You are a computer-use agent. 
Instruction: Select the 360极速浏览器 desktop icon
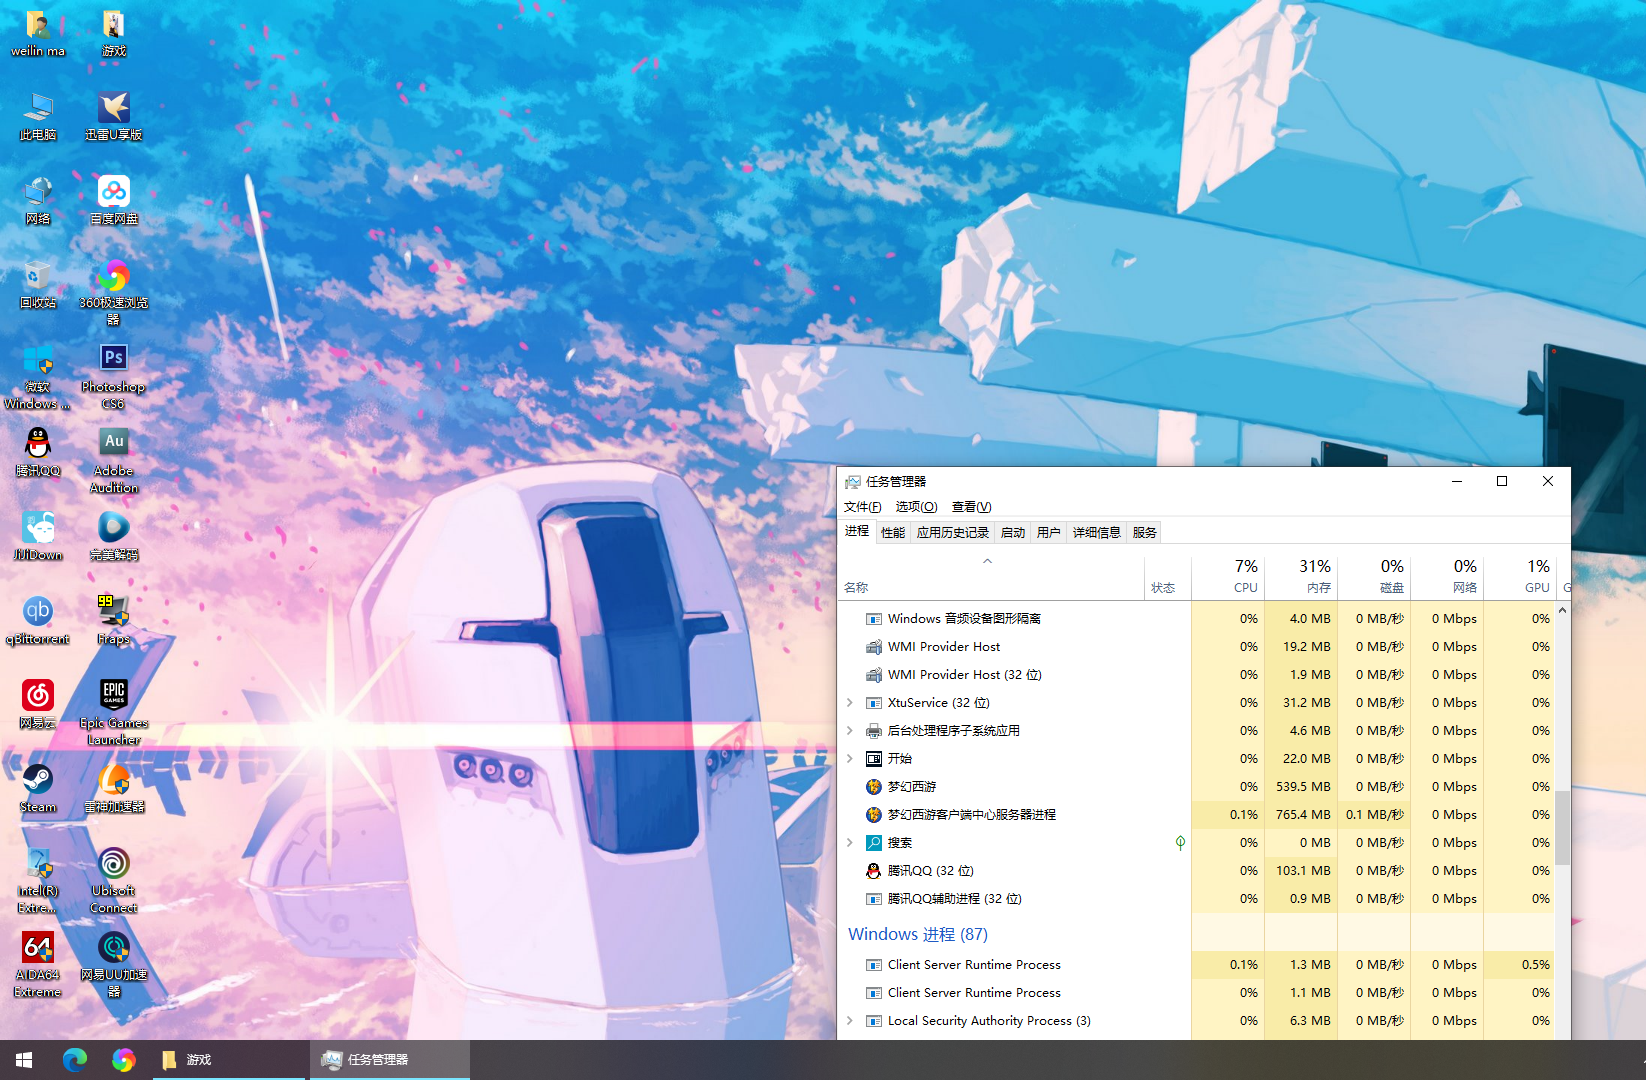coord(114,293)
